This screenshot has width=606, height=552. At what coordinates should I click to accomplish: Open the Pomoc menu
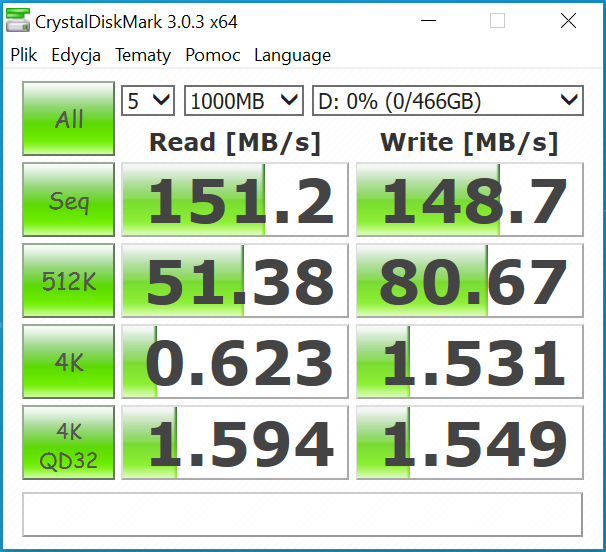213,55
